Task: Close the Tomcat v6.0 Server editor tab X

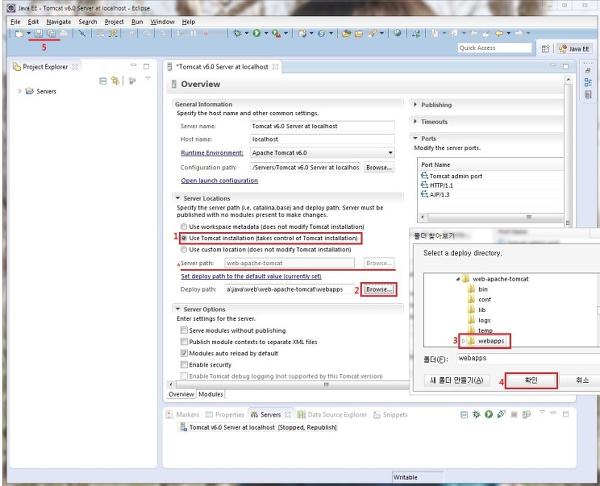Action: point(275,67)
